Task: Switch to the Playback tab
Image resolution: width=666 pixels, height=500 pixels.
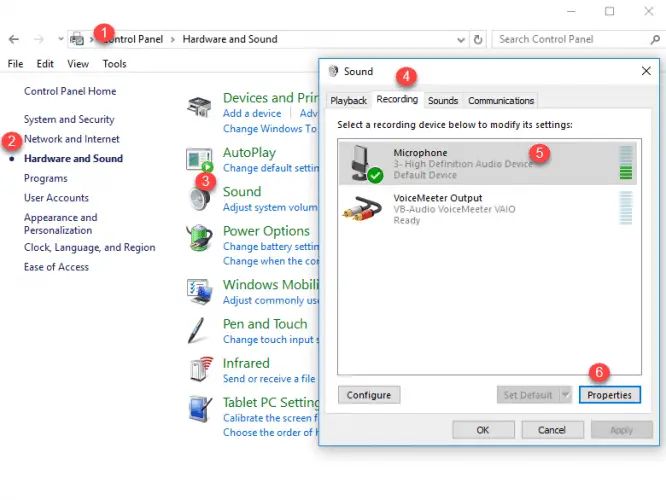Action: click(348, 101)
